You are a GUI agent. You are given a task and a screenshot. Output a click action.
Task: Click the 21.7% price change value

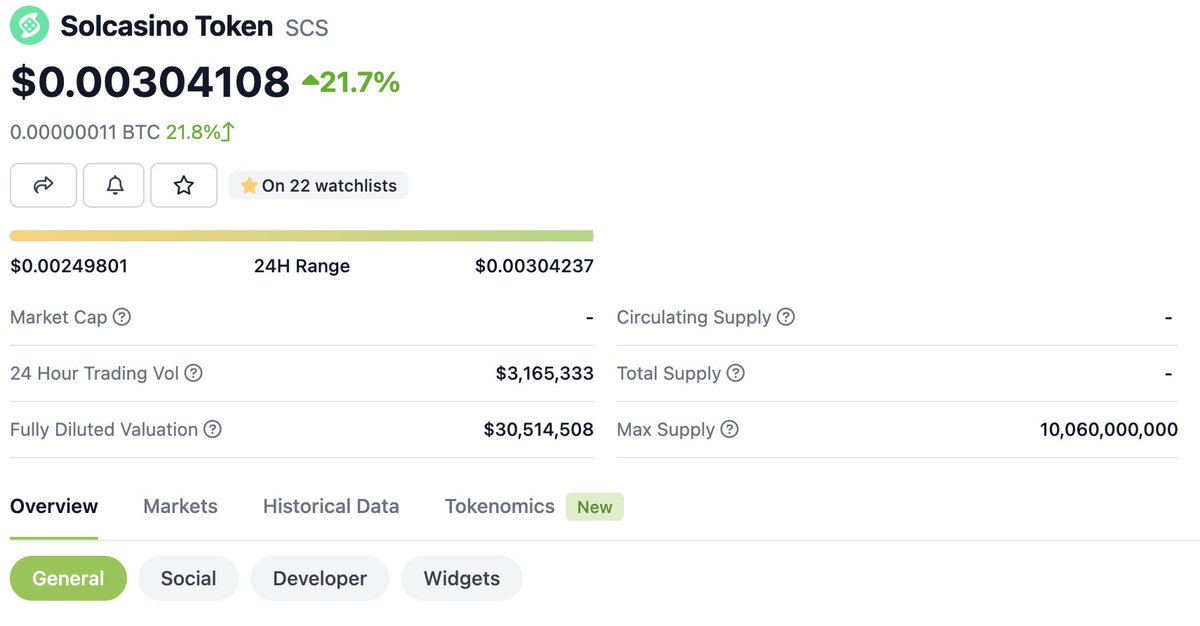coord(360,82)
